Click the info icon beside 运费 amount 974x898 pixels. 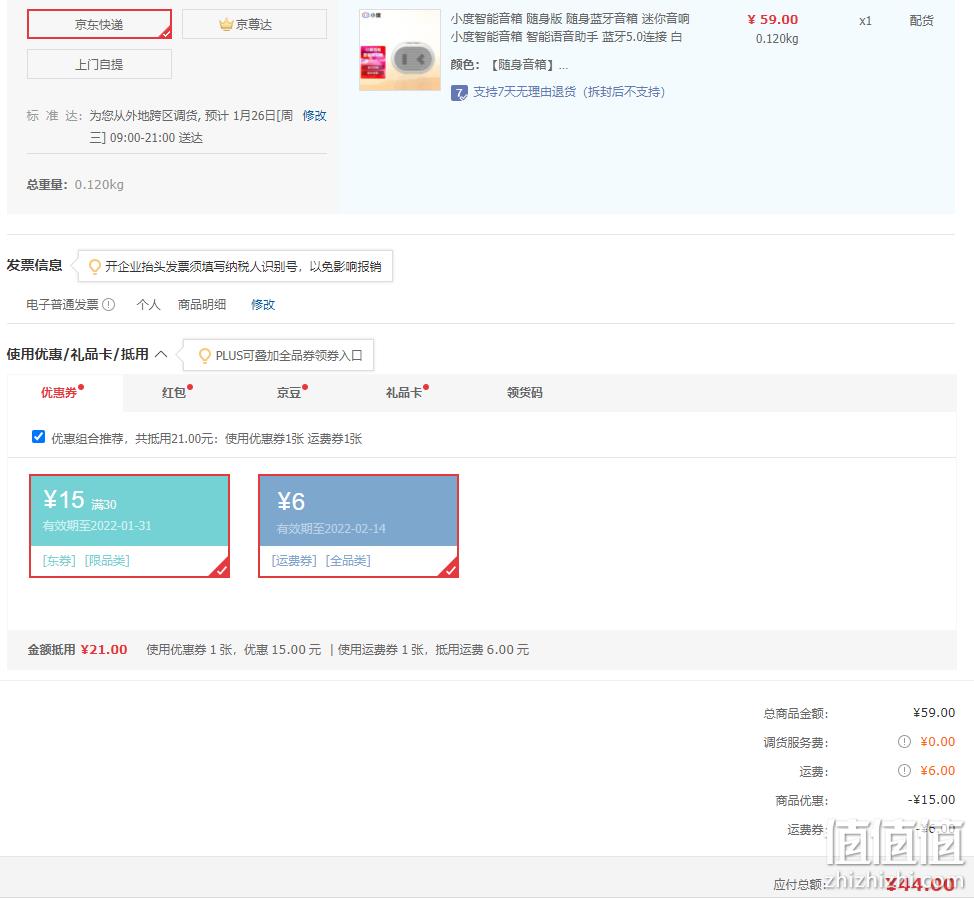point(904,771)
